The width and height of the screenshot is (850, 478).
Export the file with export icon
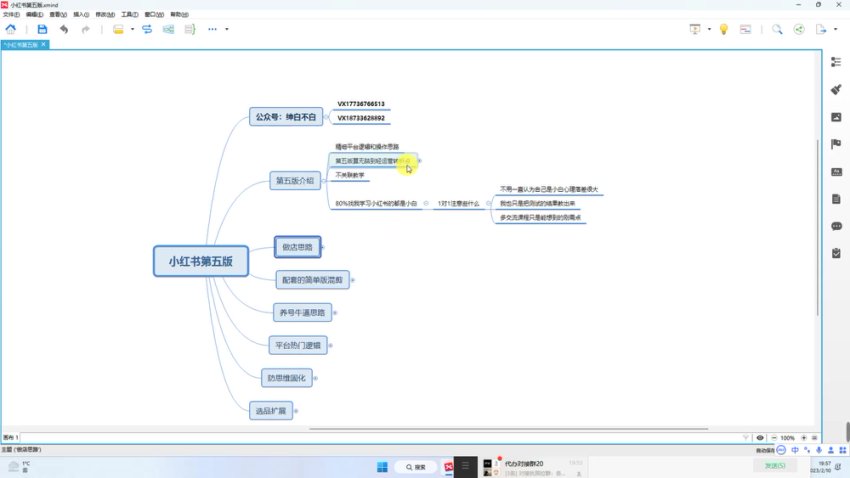coord(821,29)
